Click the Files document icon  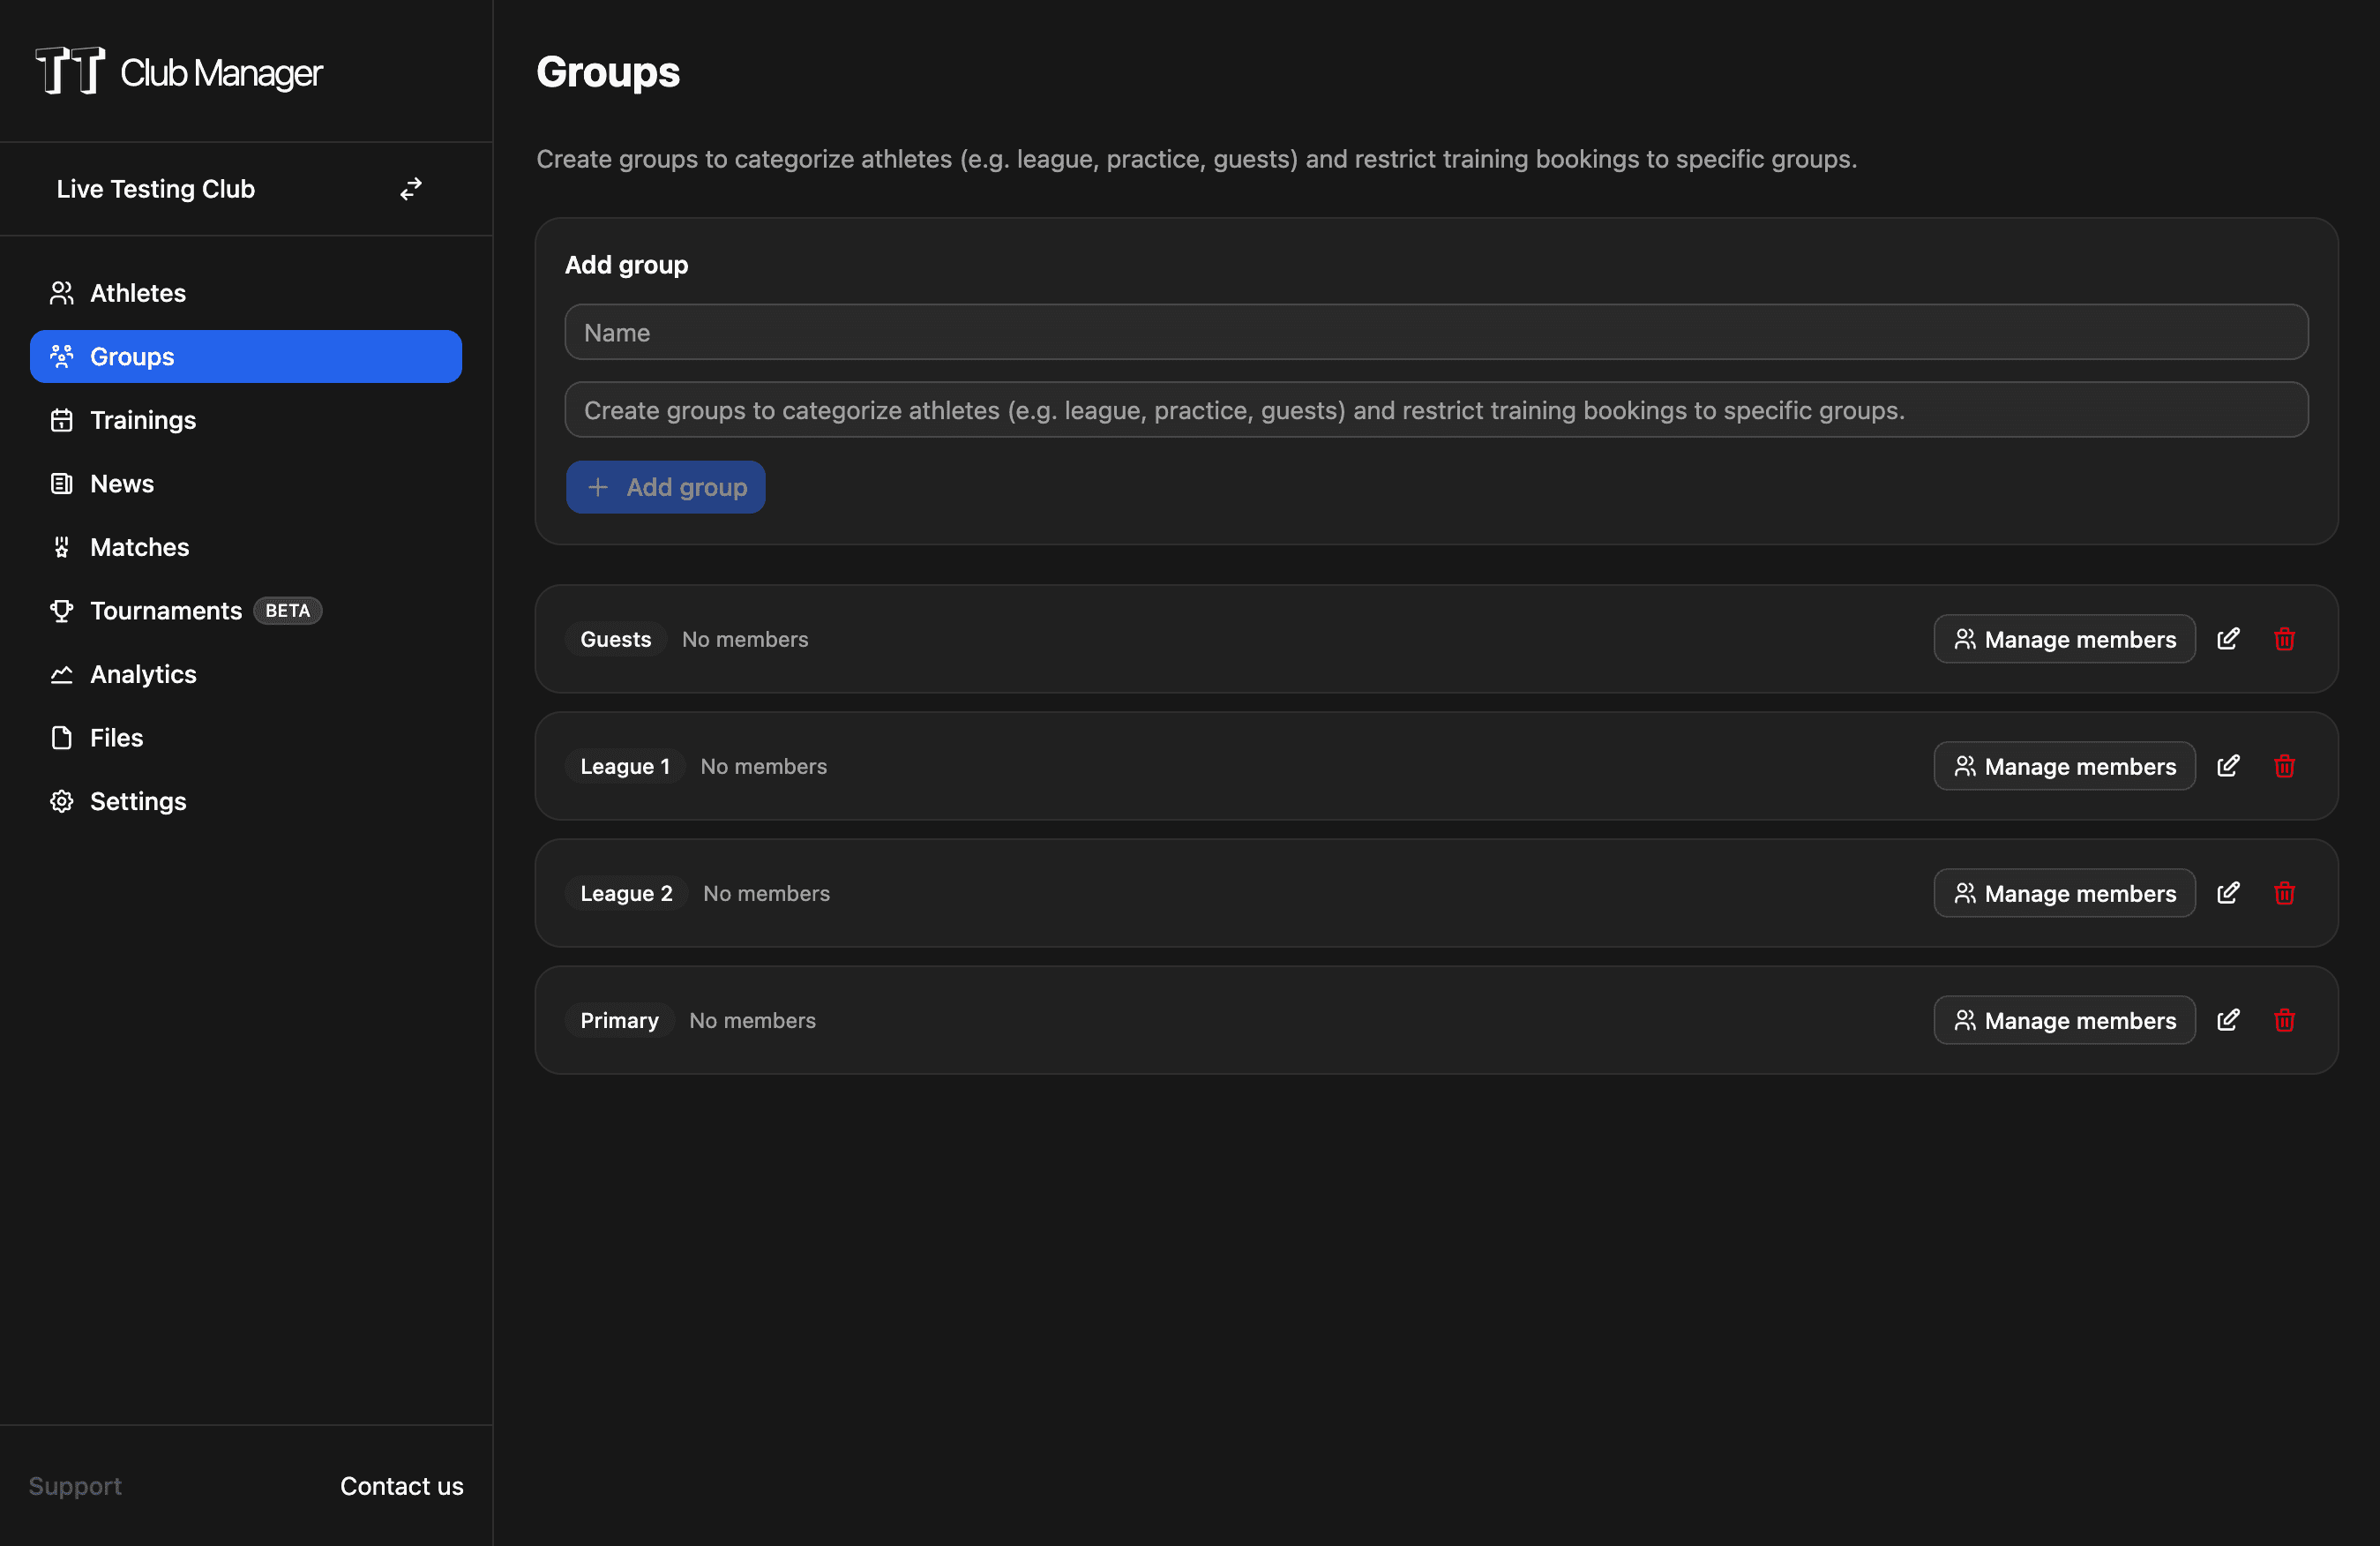click(62, 738)
